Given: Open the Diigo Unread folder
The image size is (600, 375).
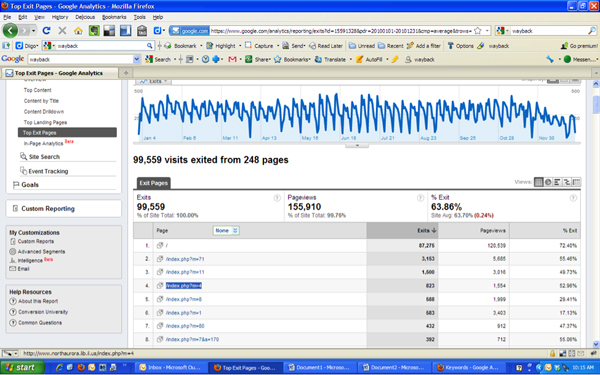Looking at the screenshot, I should point(362,46).
